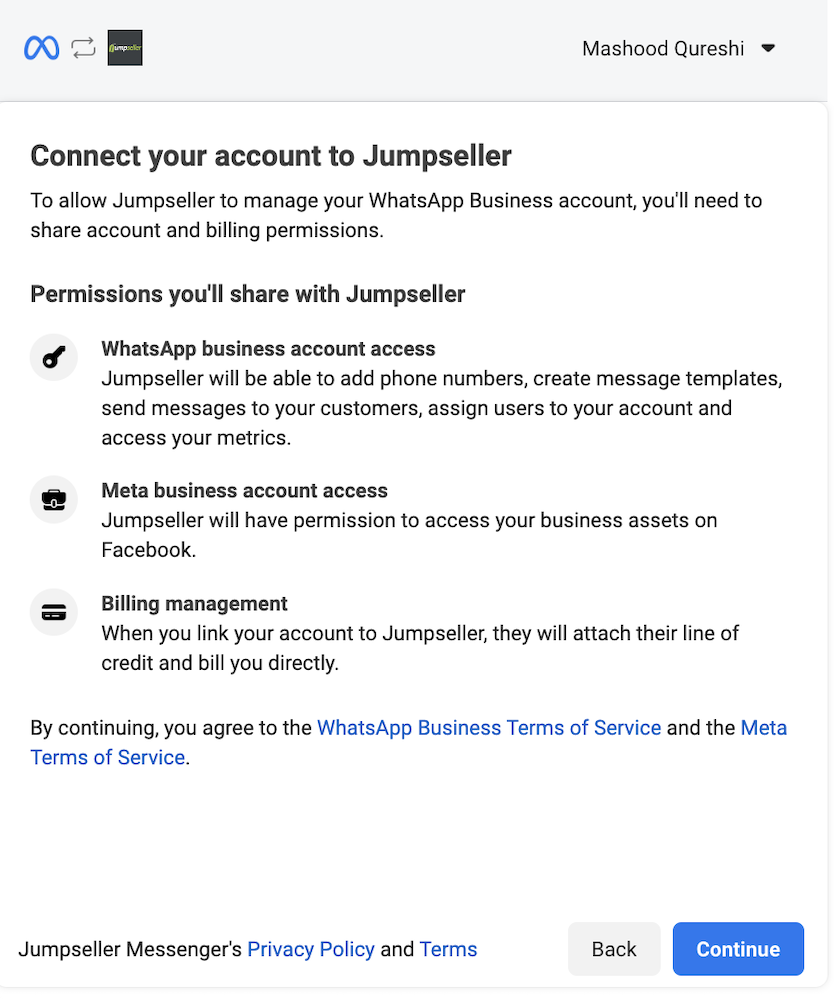Click the Back button

tap(614, 949)
